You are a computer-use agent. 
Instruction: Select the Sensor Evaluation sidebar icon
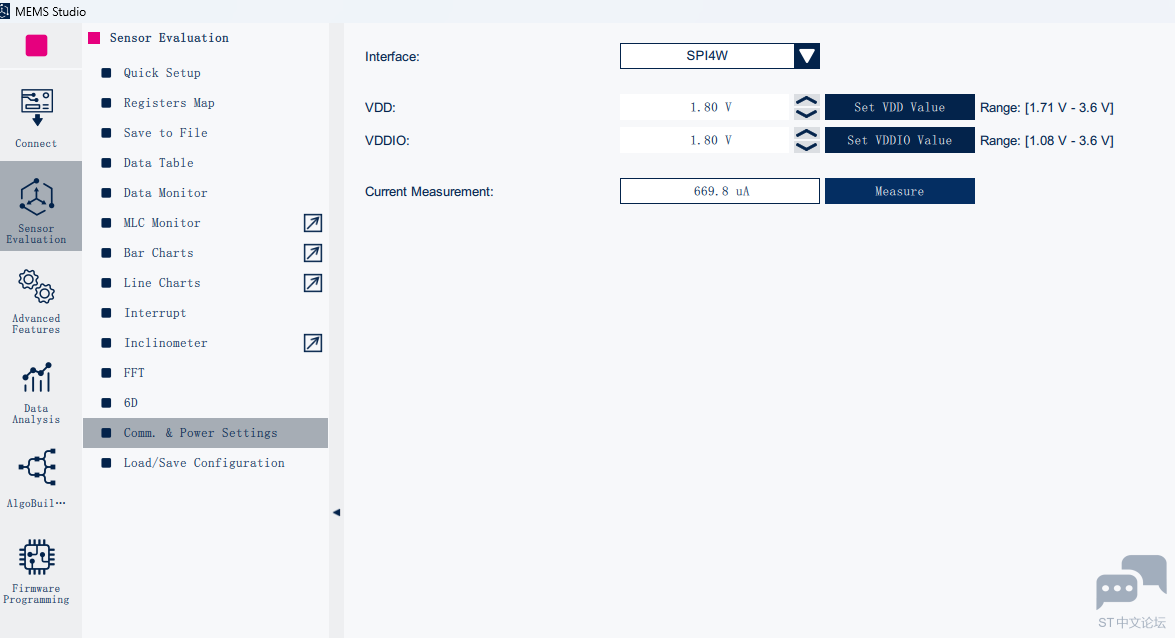click(x=37, y=197)
